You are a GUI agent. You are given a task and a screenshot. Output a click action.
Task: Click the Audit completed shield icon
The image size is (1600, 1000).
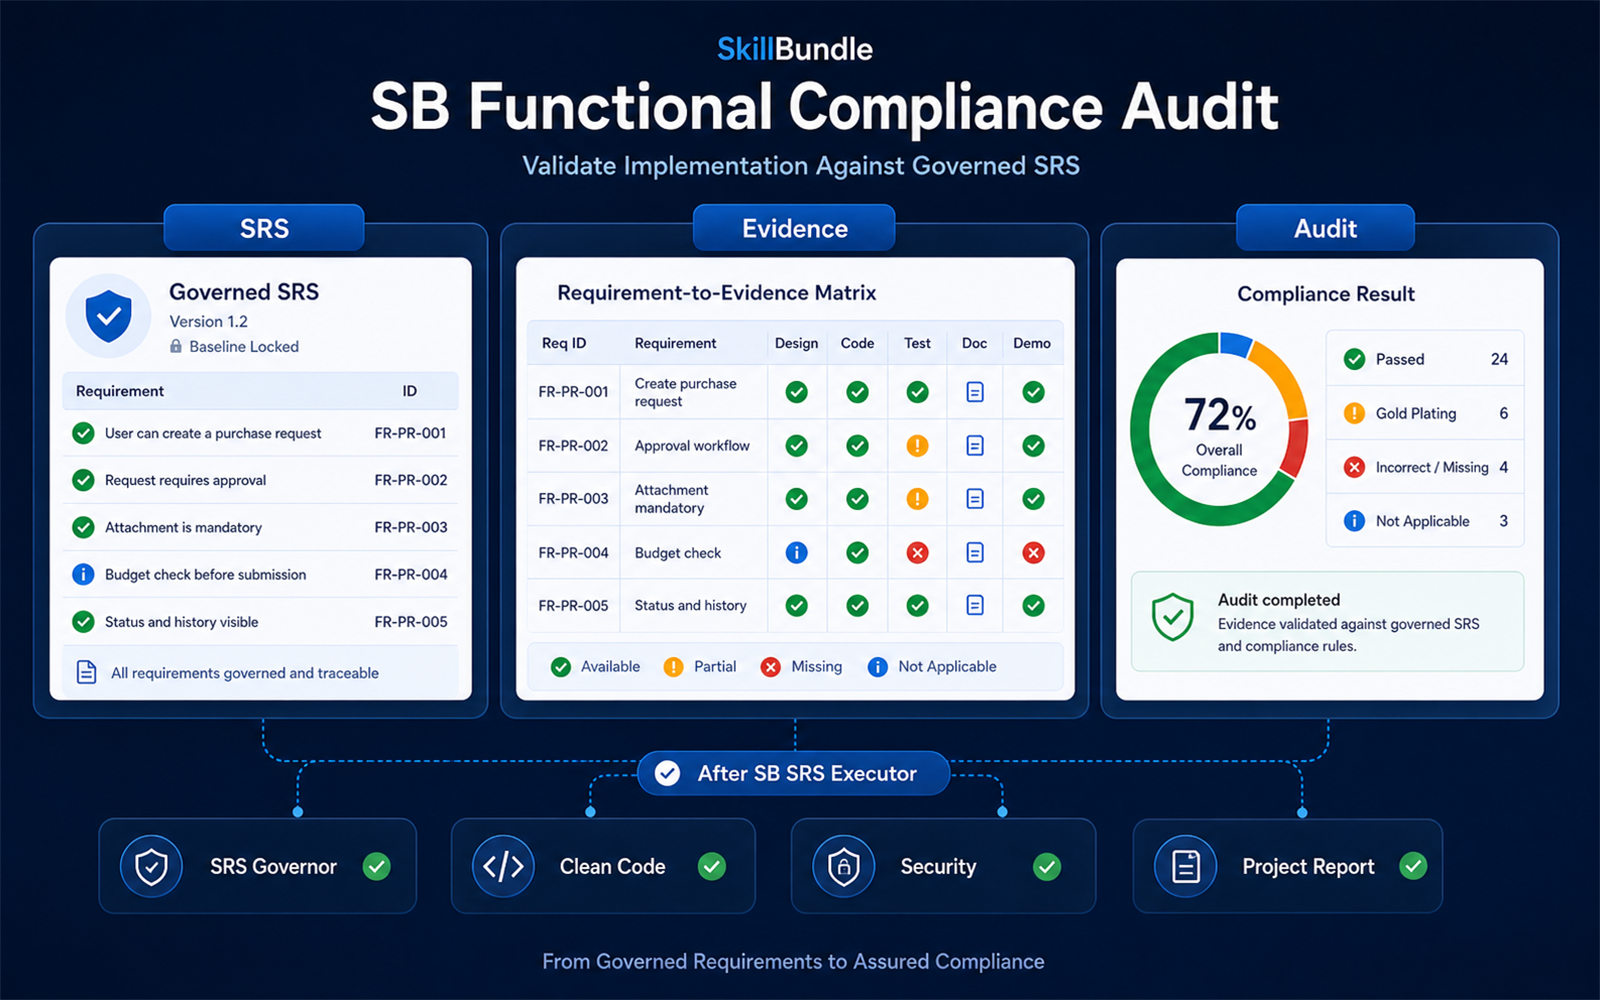tap(1172, 617)
